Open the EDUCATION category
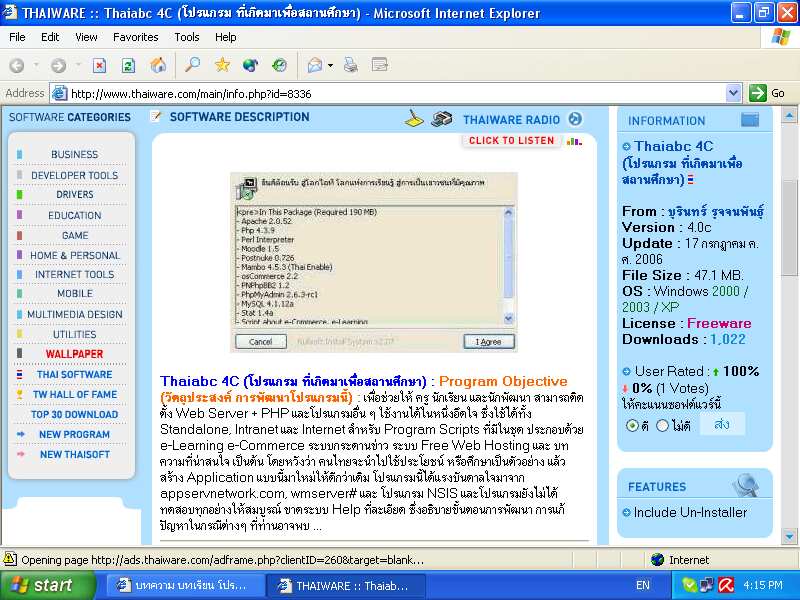Viewport: 800px width, 600px height. pos(74,215)
